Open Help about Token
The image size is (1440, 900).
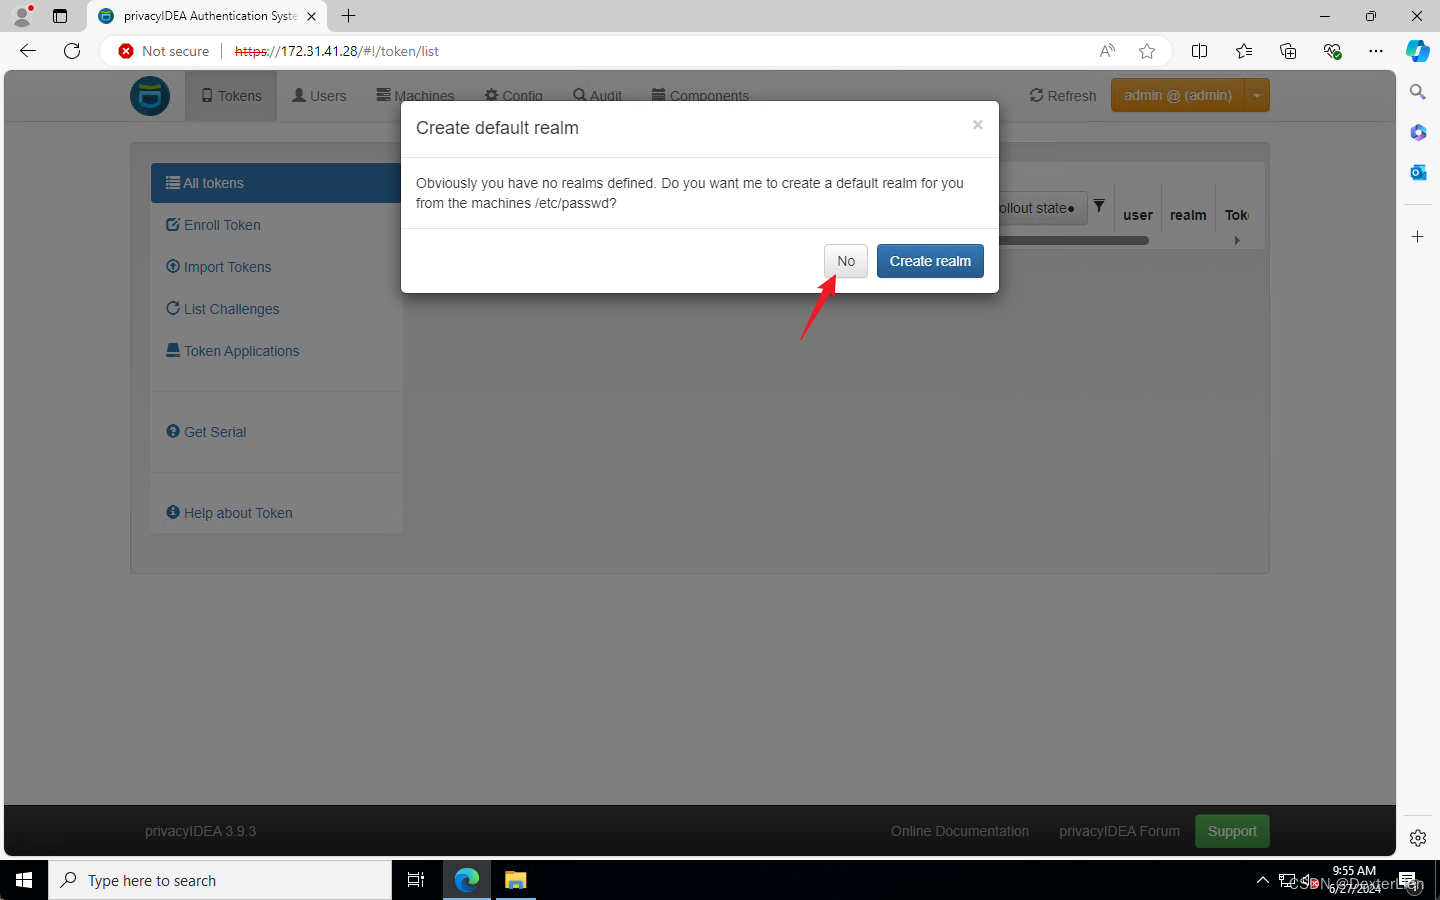229,513
